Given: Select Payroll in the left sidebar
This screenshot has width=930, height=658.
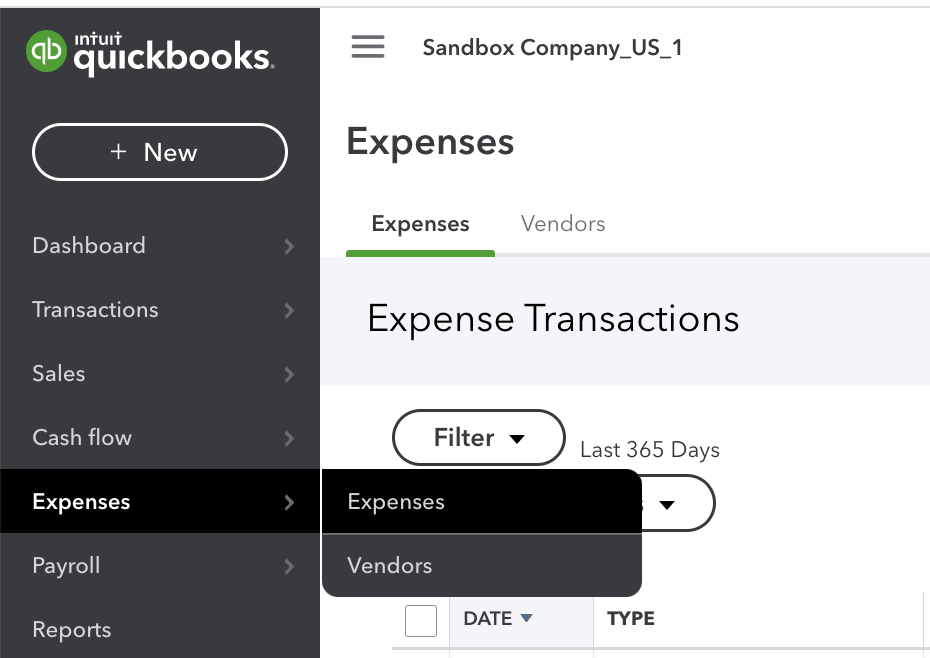Looking at the screenshot, I should [x=66, y=565].
